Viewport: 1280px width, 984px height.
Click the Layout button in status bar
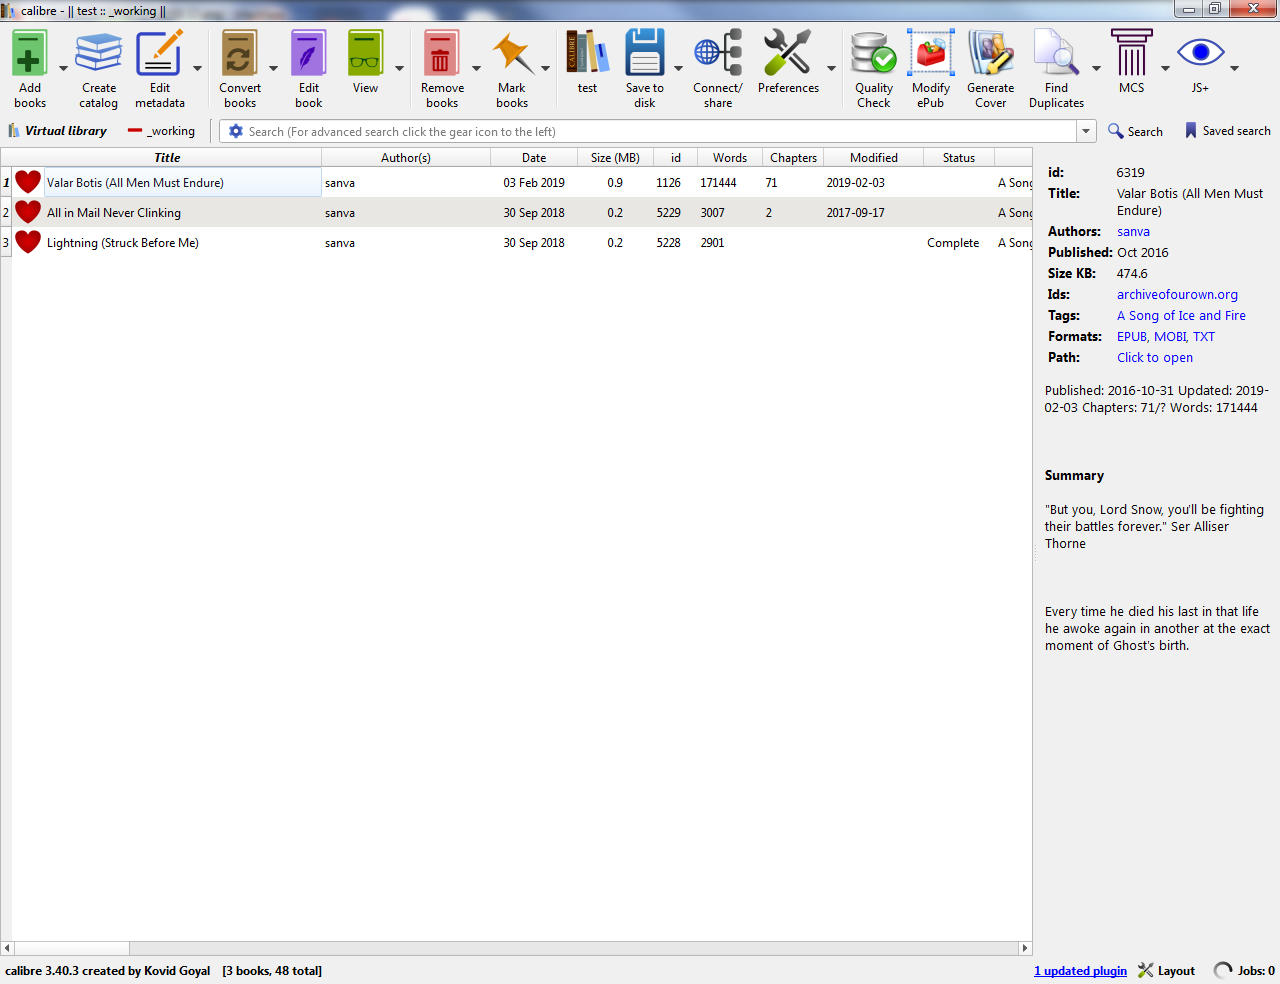pyautogui.click(x=1166, y=970)
